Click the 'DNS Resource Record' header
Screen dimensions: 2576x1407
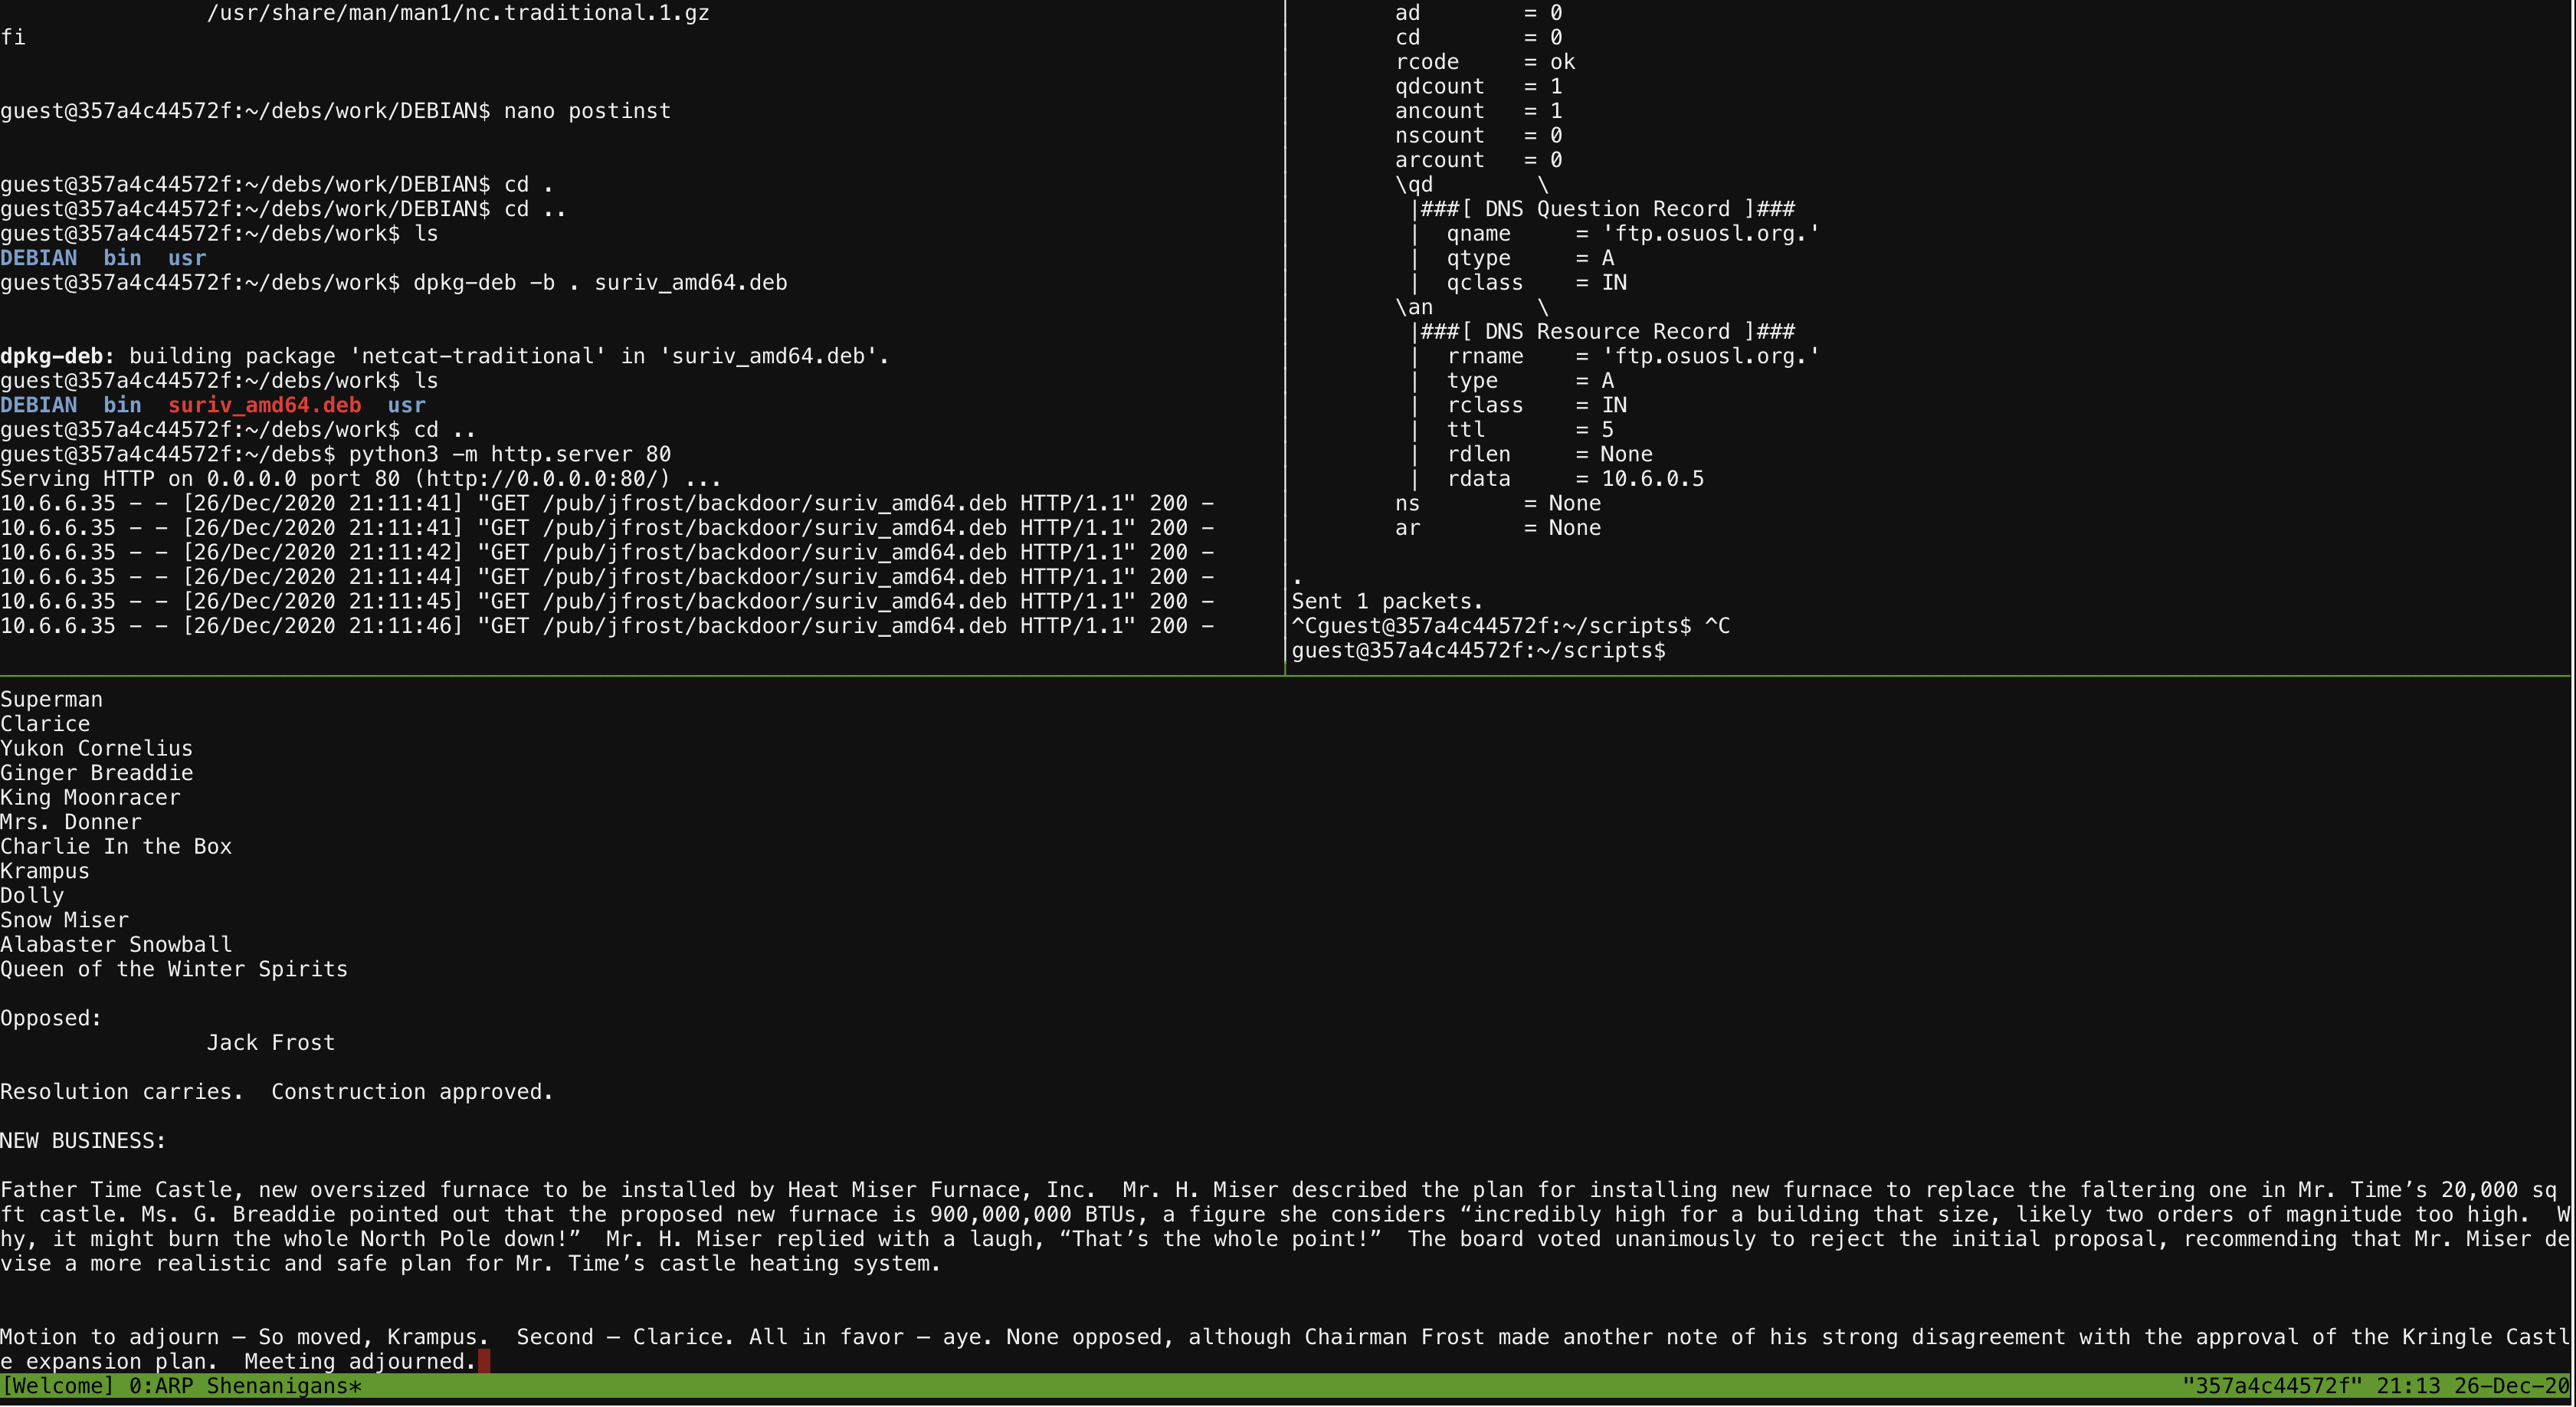pyautogui.click(x=1608, y=332)
